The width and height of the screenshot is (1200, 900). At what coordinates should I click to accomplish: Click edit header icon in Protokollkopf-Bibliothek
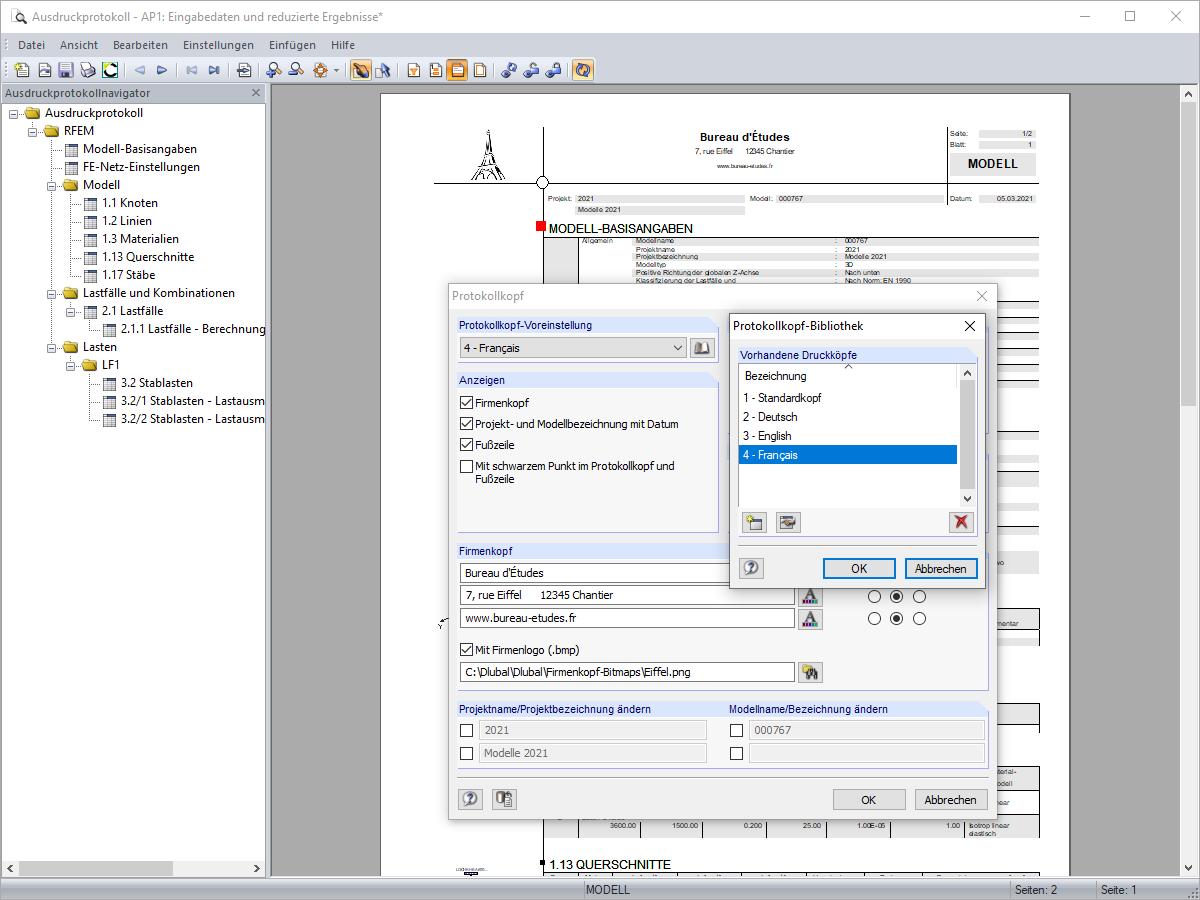click(x=789, y=522)
